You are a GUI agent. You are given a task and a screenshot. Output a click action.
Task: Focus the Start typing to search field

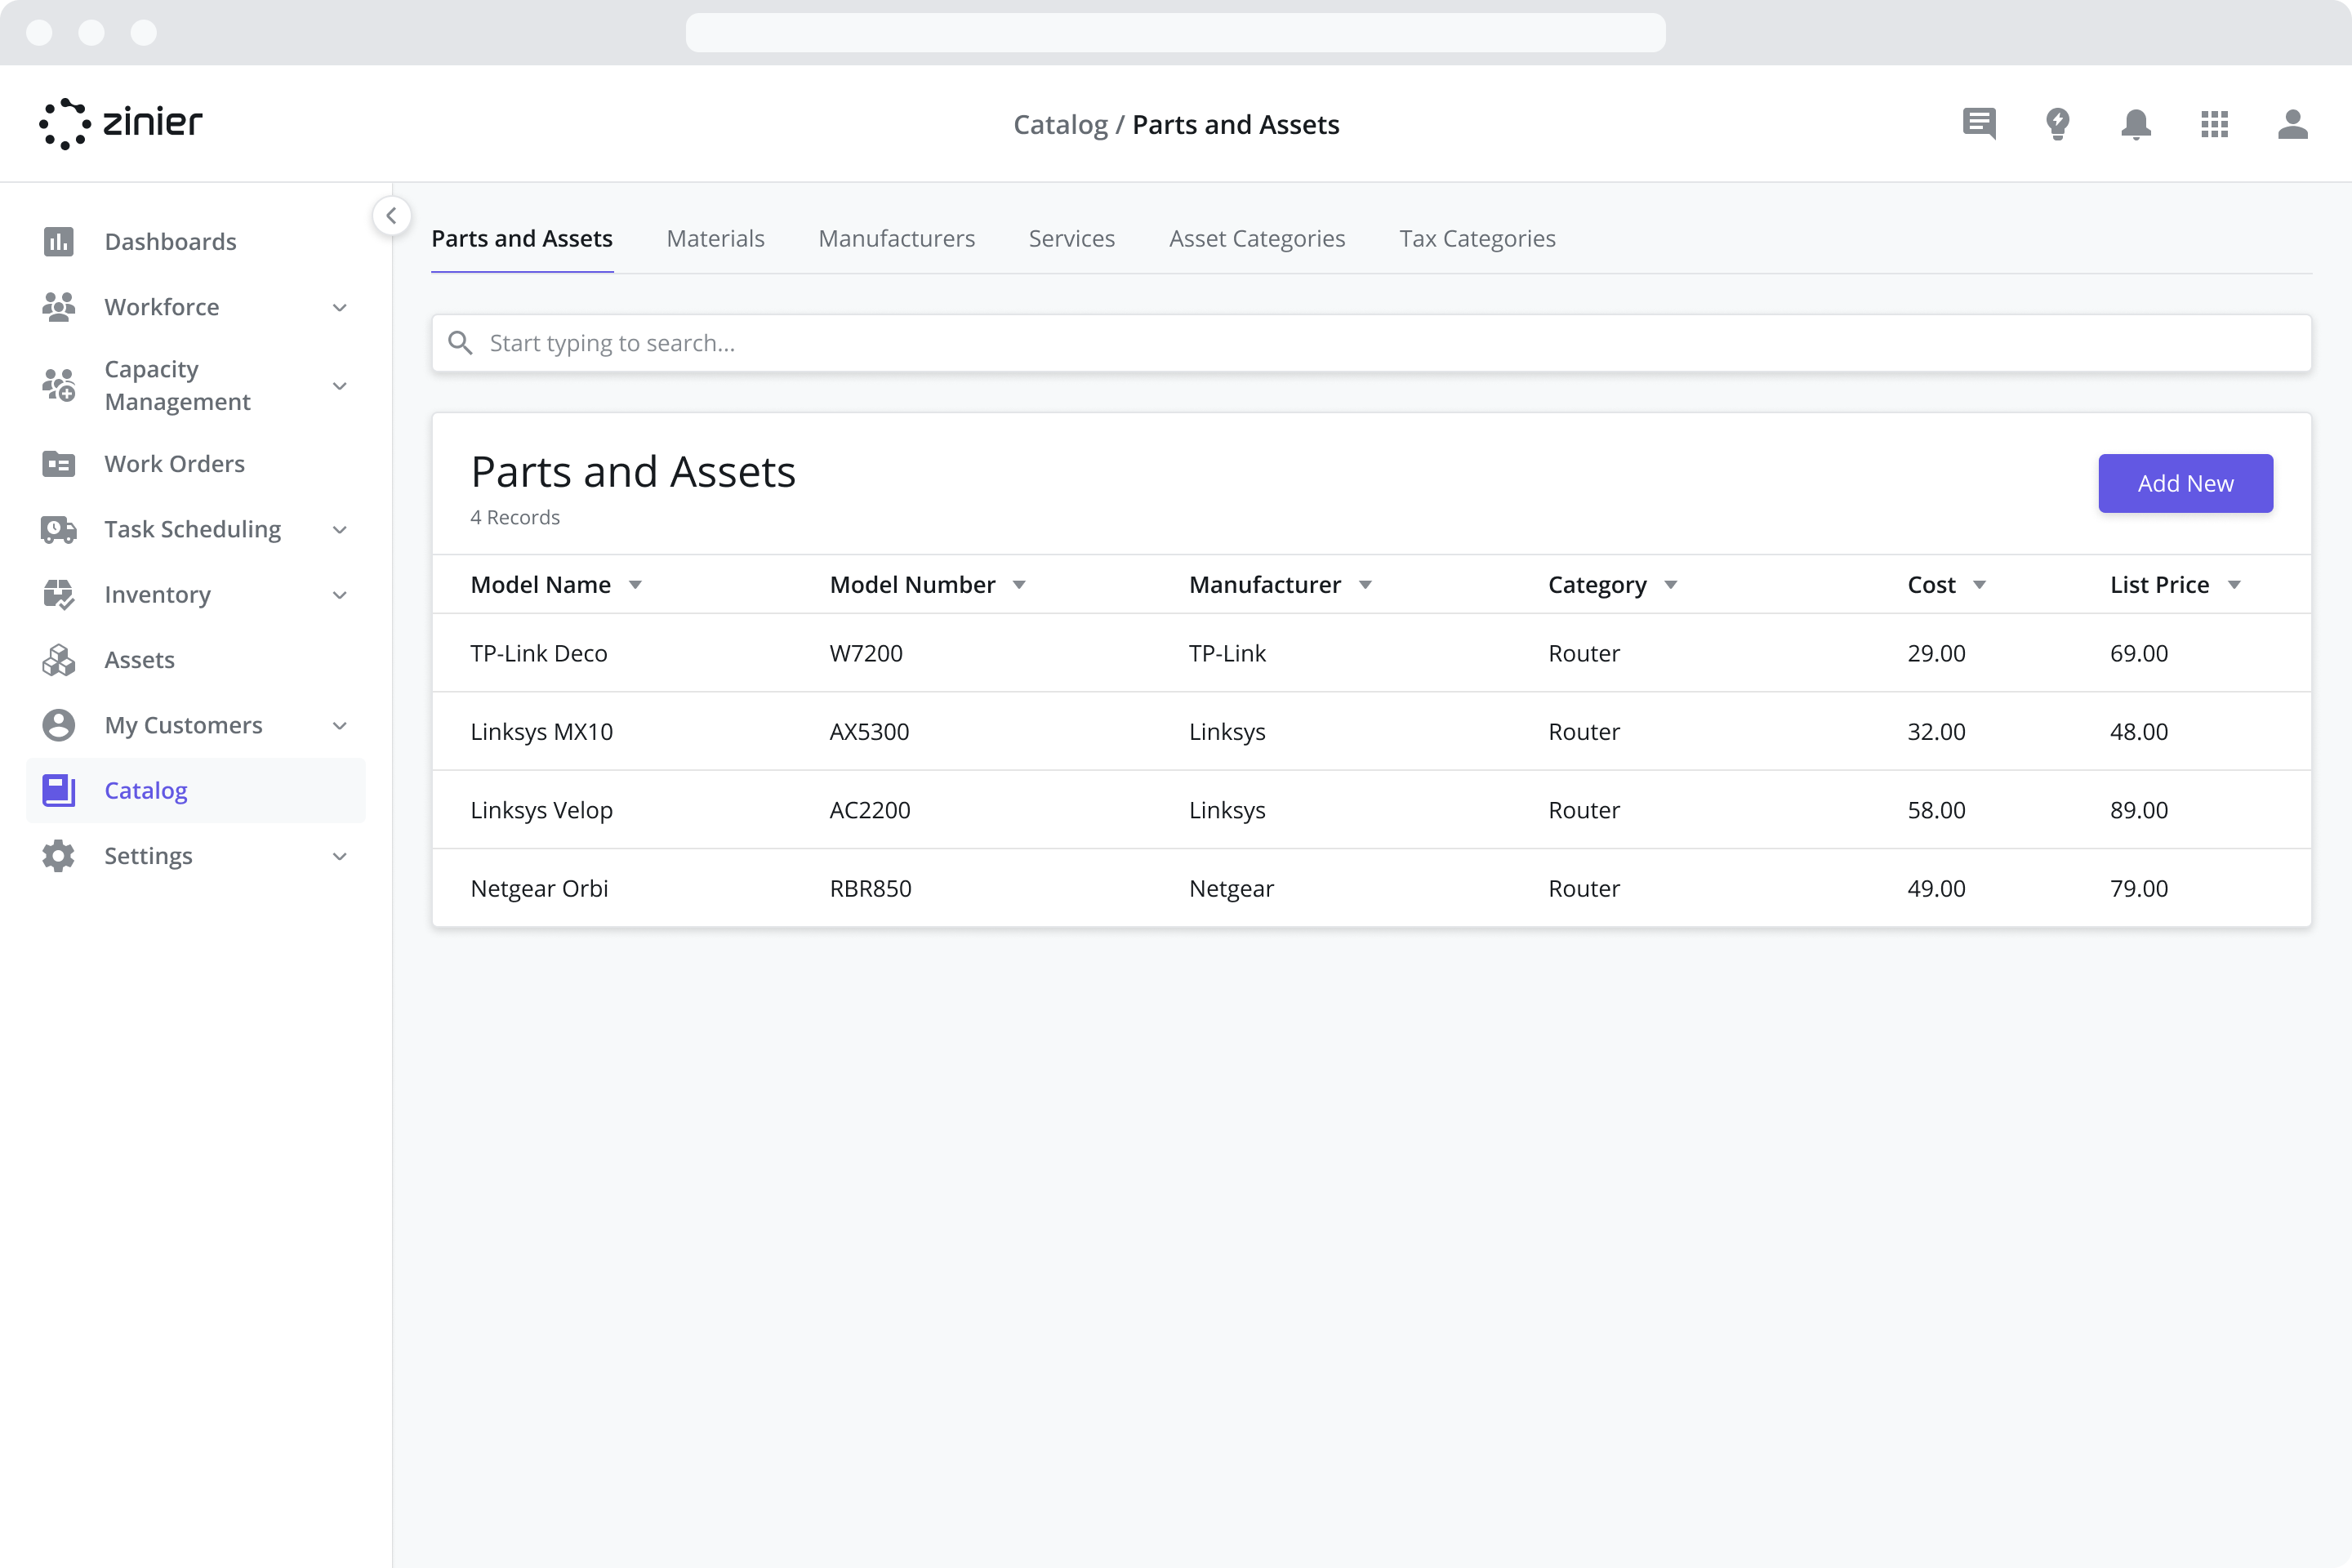1372,343
